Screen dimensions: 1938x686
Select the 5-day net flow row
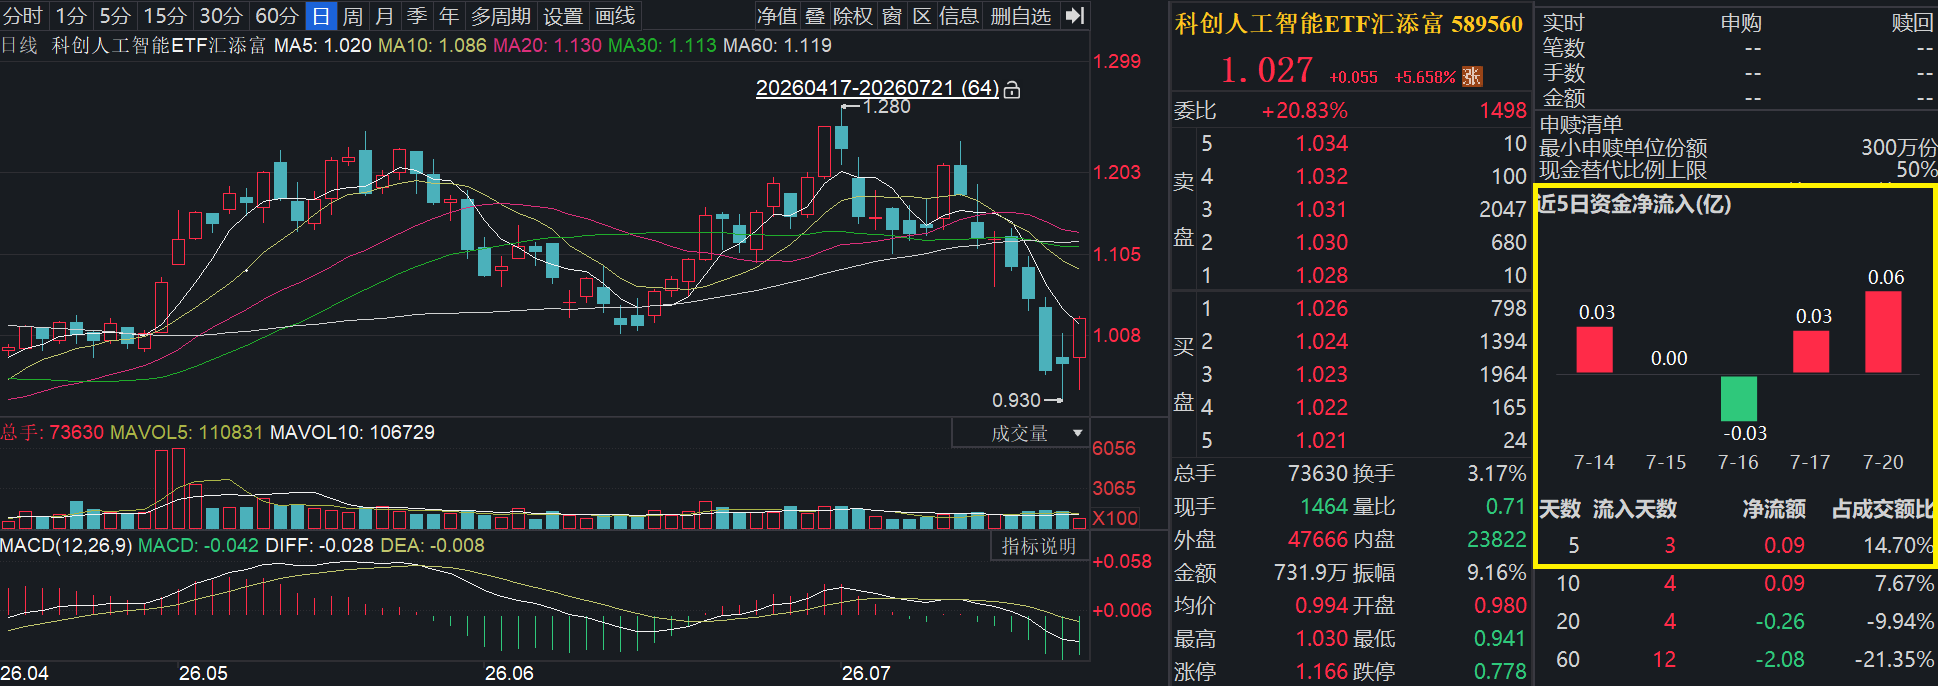click(x=1735, y=545)
